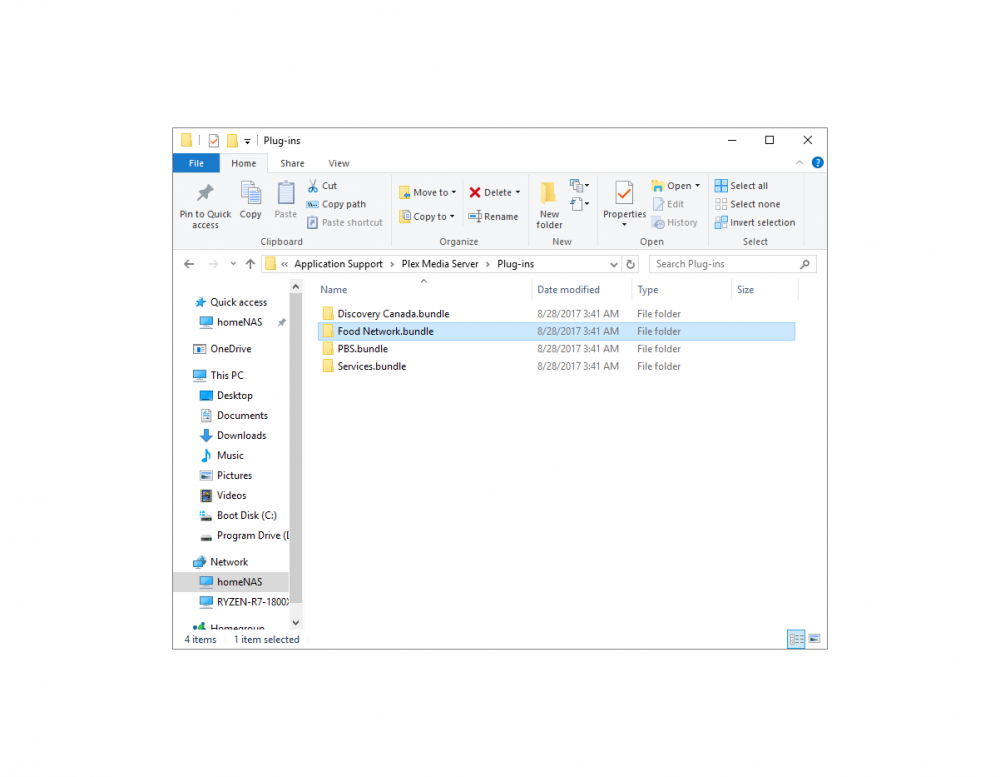Refresh the current folder view

630,264
